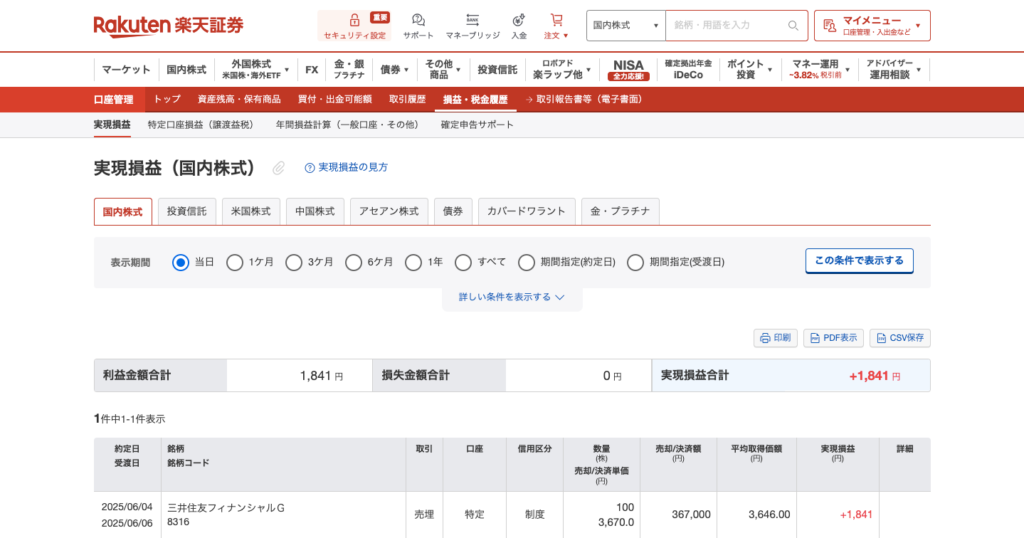Click この条件で表示する button
Viewport: 1024px width, 538px height.
pyautogui.click(x=859, y=261)
